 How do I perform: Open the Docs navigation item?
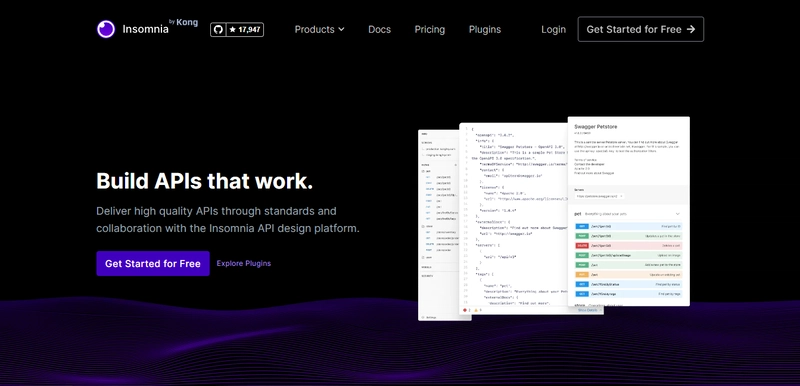(x=380, y=30)
